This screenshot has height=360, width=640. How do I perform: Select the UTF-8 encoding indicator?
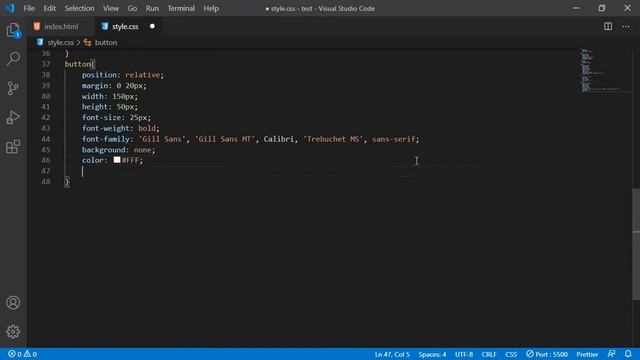pyautogui.click(x=464, y=354)
